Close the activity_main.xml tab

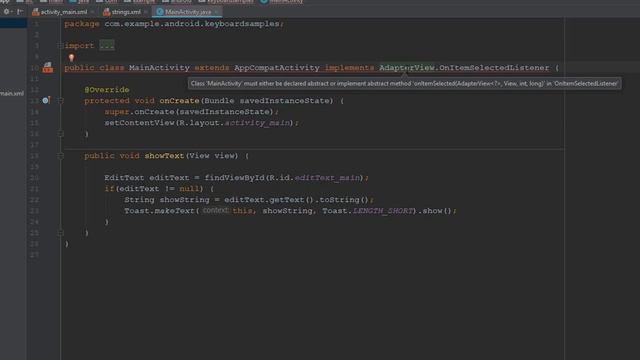(x=92, y=12)
